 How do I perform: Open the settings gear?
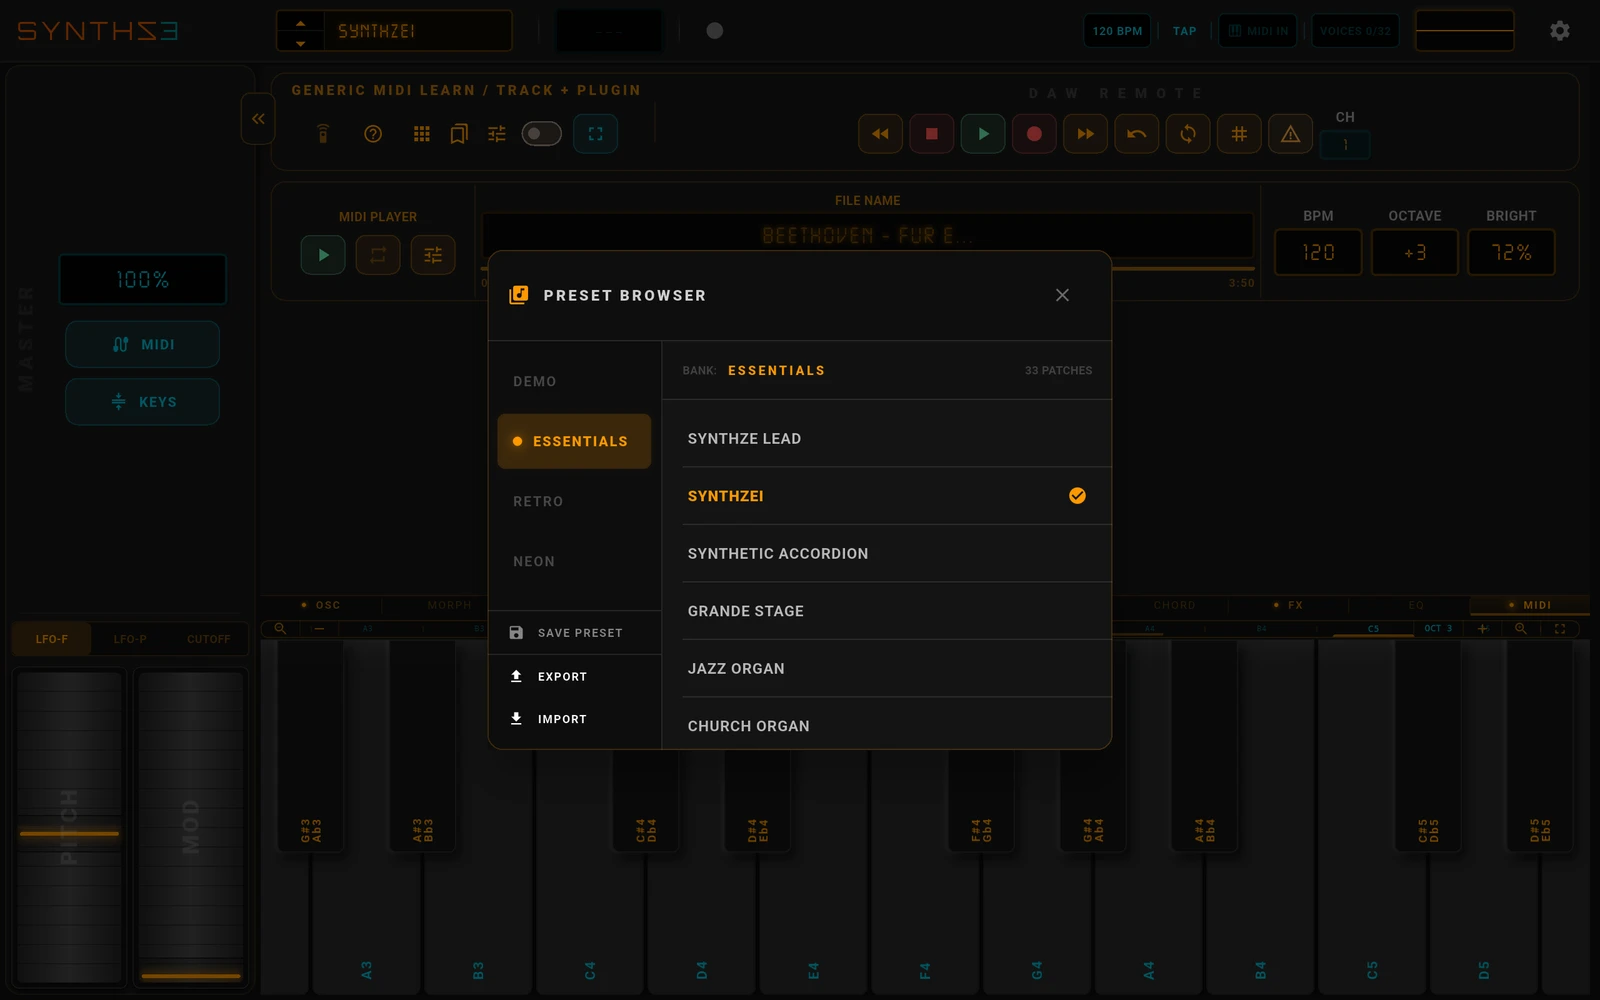pyautogui.click(x=1559, y=31)
